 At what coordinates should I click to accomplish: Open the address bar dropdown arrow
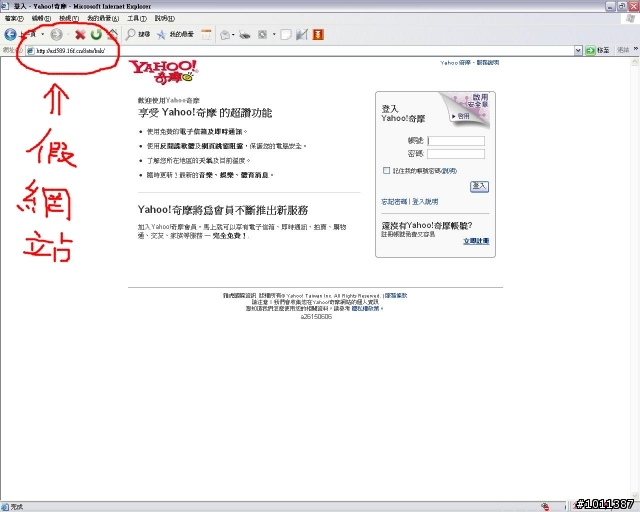click(x=578, y=50)
